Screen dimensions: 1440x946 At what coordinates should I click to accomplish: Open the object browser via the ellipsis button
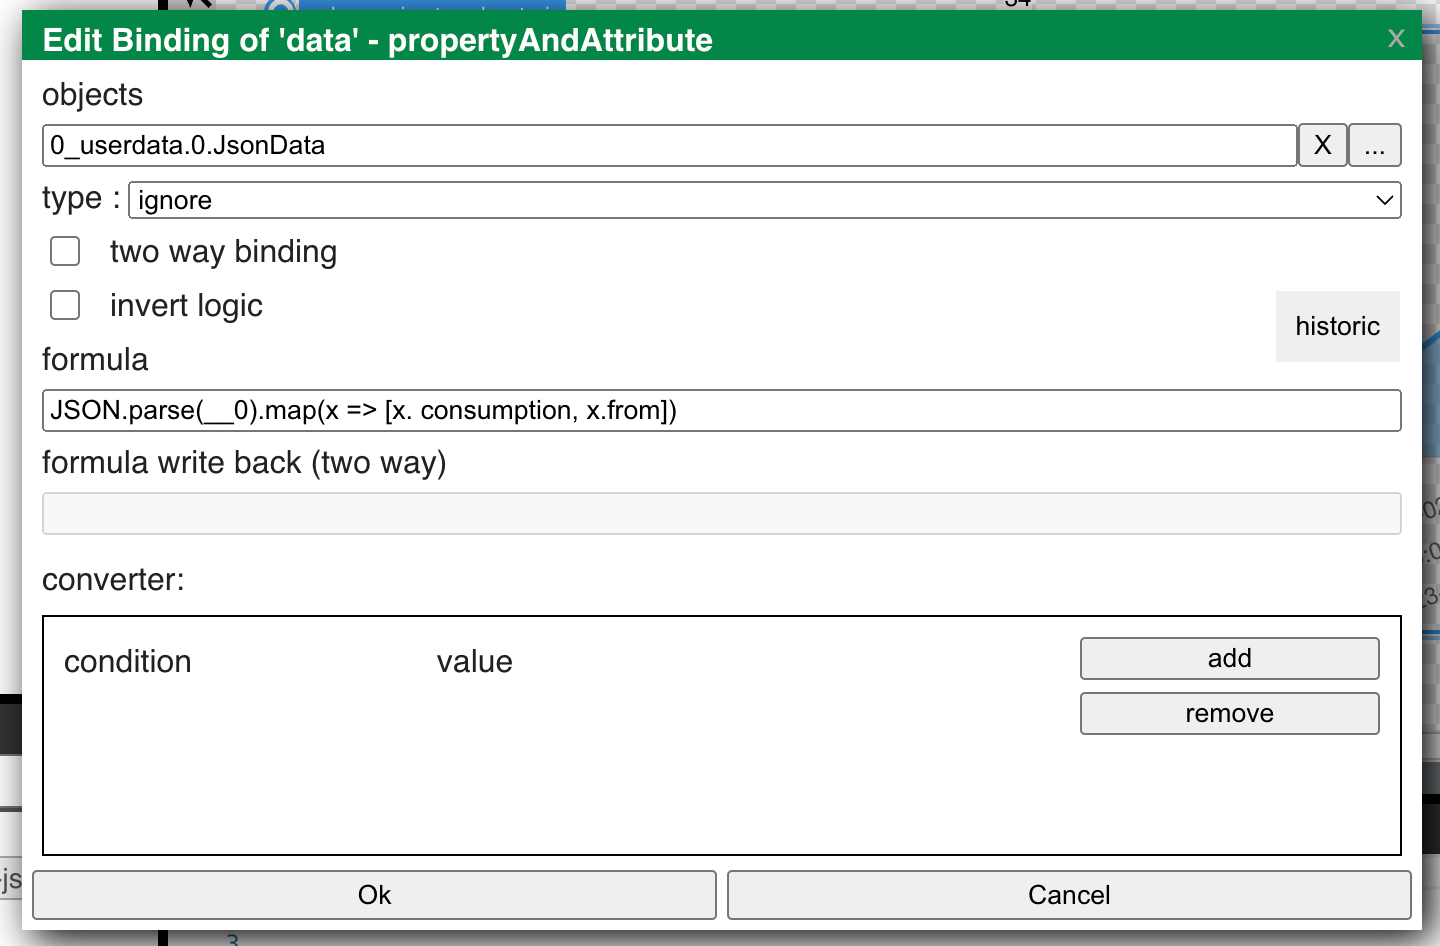coord(1374,146)
